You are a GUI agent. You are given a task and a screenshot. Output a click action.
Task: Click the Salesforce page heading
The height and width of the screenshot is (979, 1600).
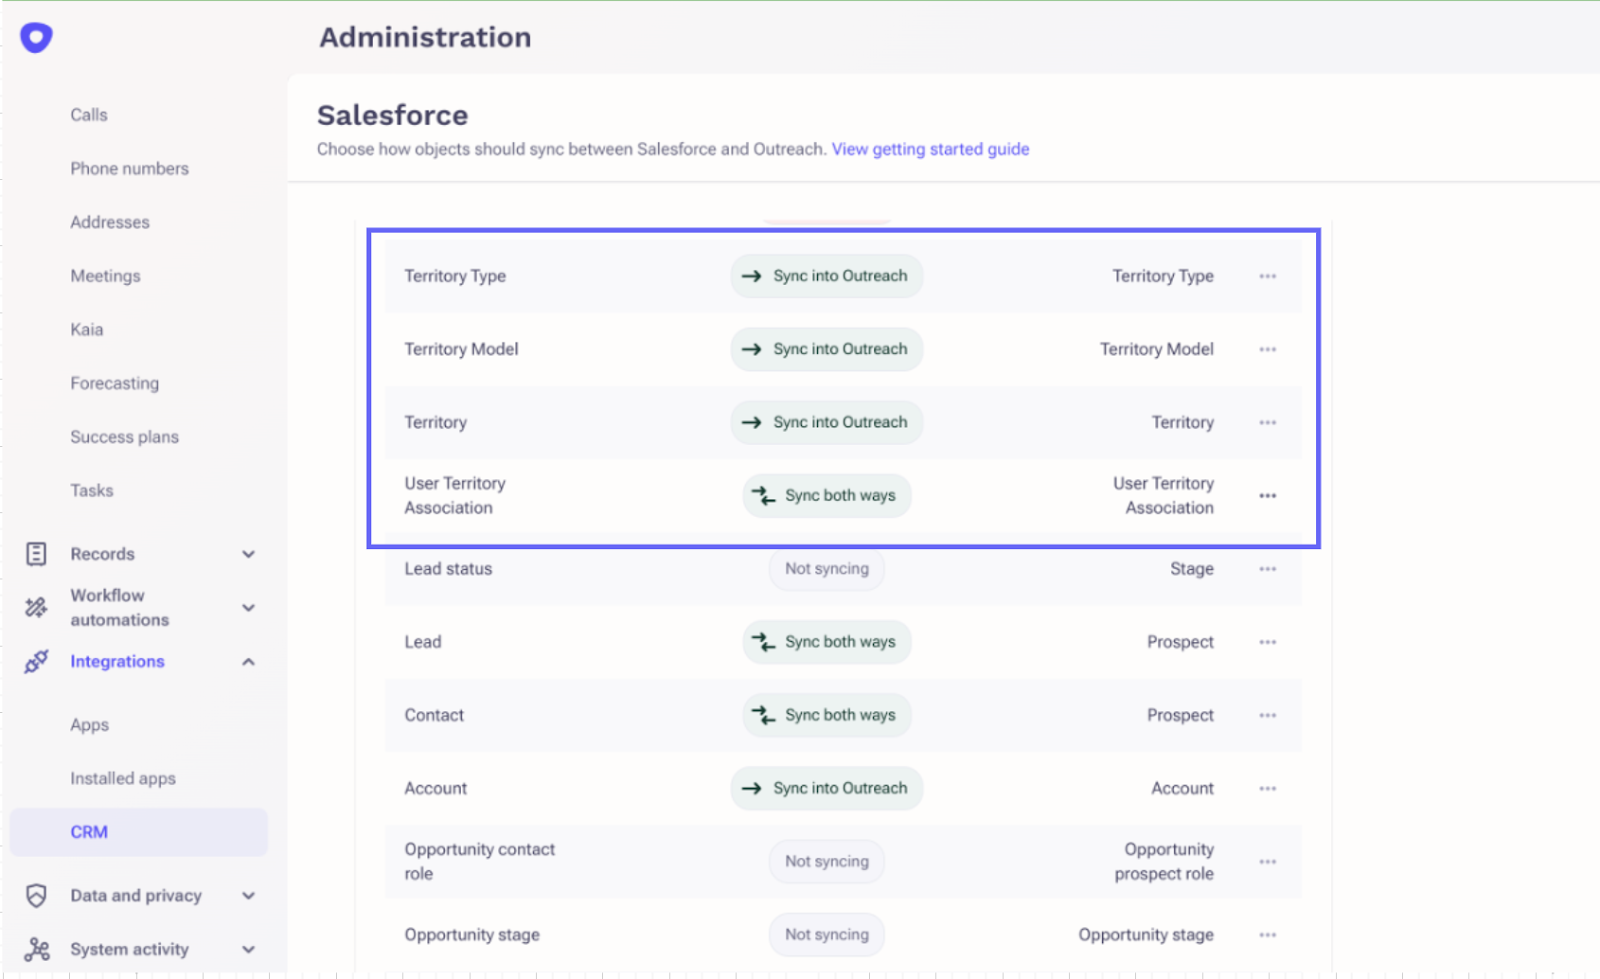point(392,115)
